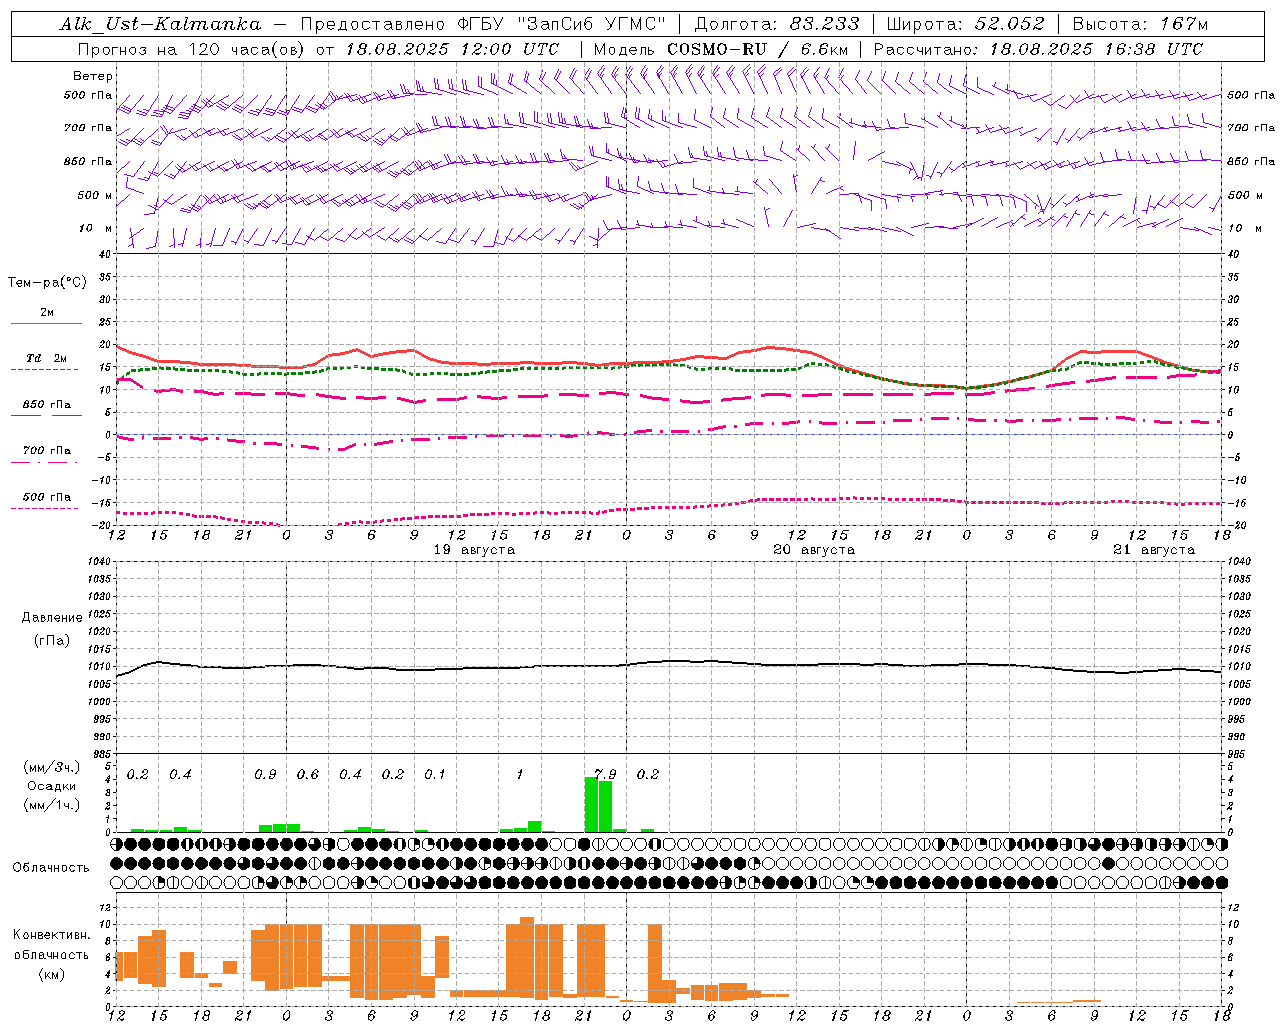Image resolution: width=1280 pixels, height=1024 pixels.
Task: Click the station name Alk_Ust-Kaimanka in the header
Action: coord(160,24)
